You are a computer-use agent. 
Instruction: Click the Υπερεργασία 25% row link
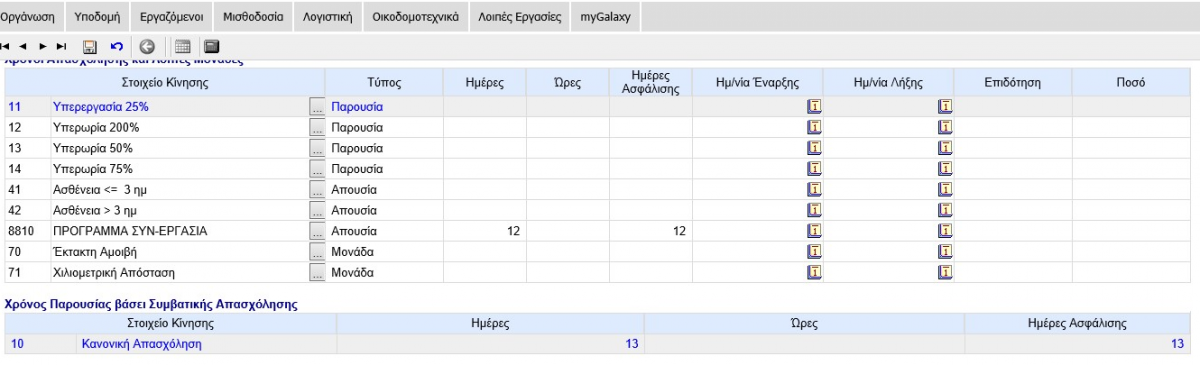pos(100,106)
